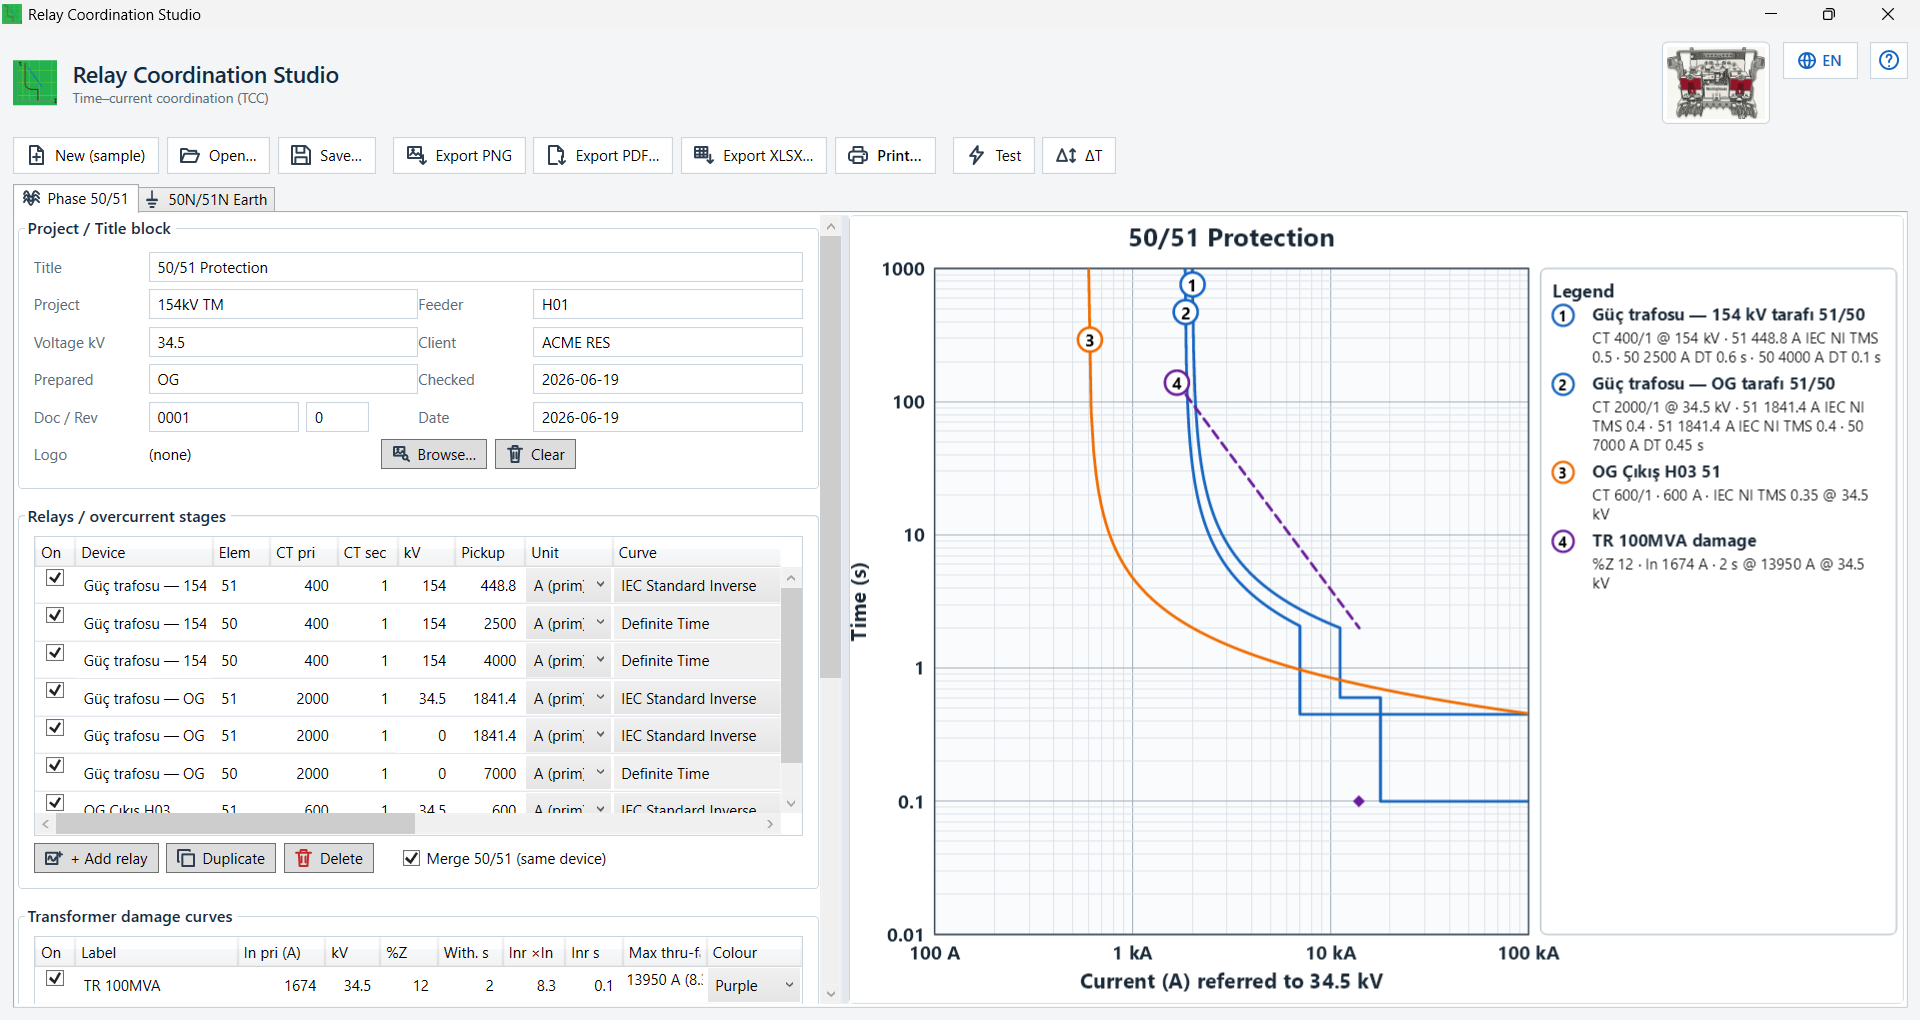The height and width of the screenshot is (1020, 1920).
Task: Uncheck the 448.8 pickup relay row
Action: pyautogui.click(x=55, y=578)
